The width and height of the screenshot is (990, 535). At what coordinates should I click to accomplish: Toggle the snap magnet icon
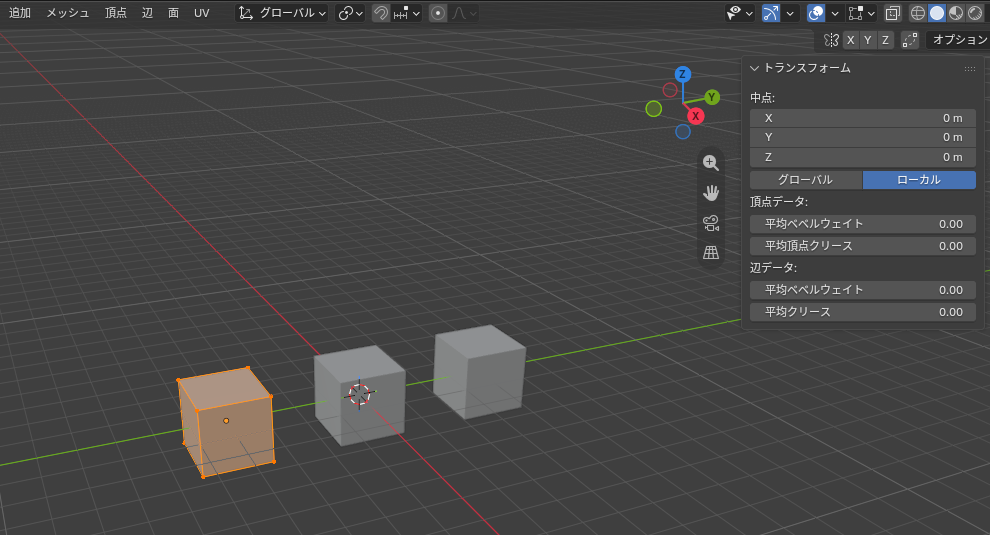pos(380,13)
